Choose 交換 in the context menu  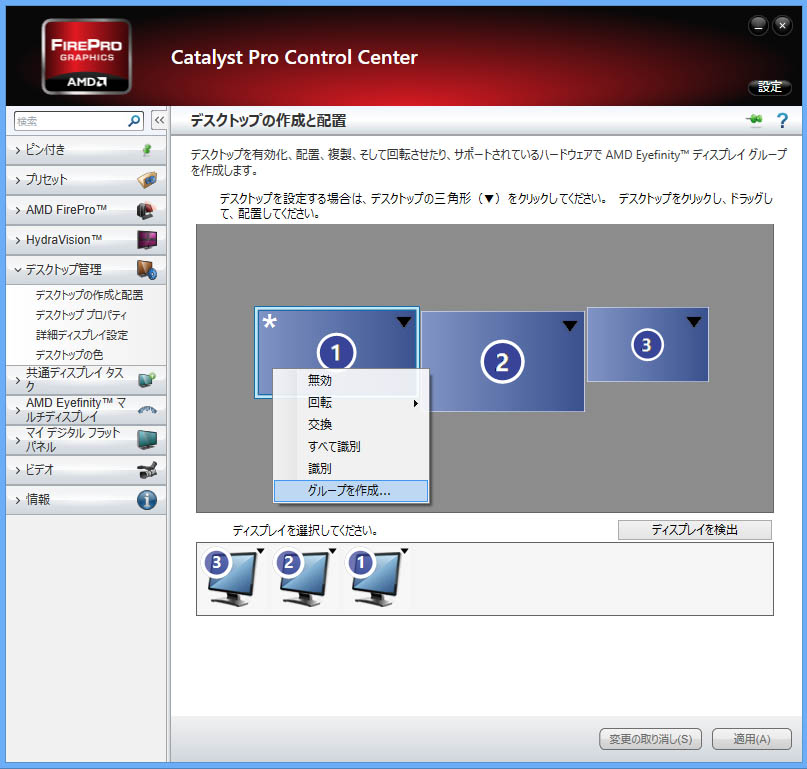click(x=351, y=425)
